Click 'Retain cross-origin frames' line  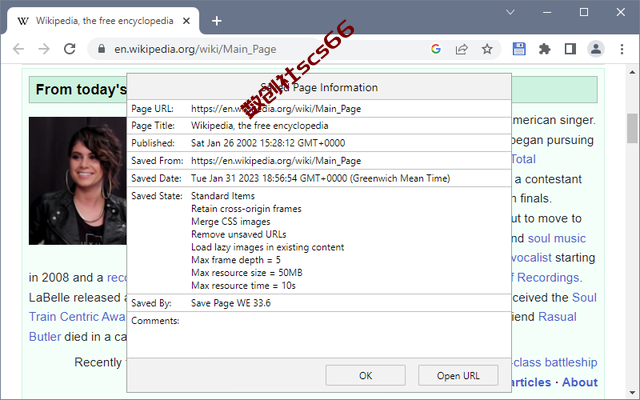[246, 209]
